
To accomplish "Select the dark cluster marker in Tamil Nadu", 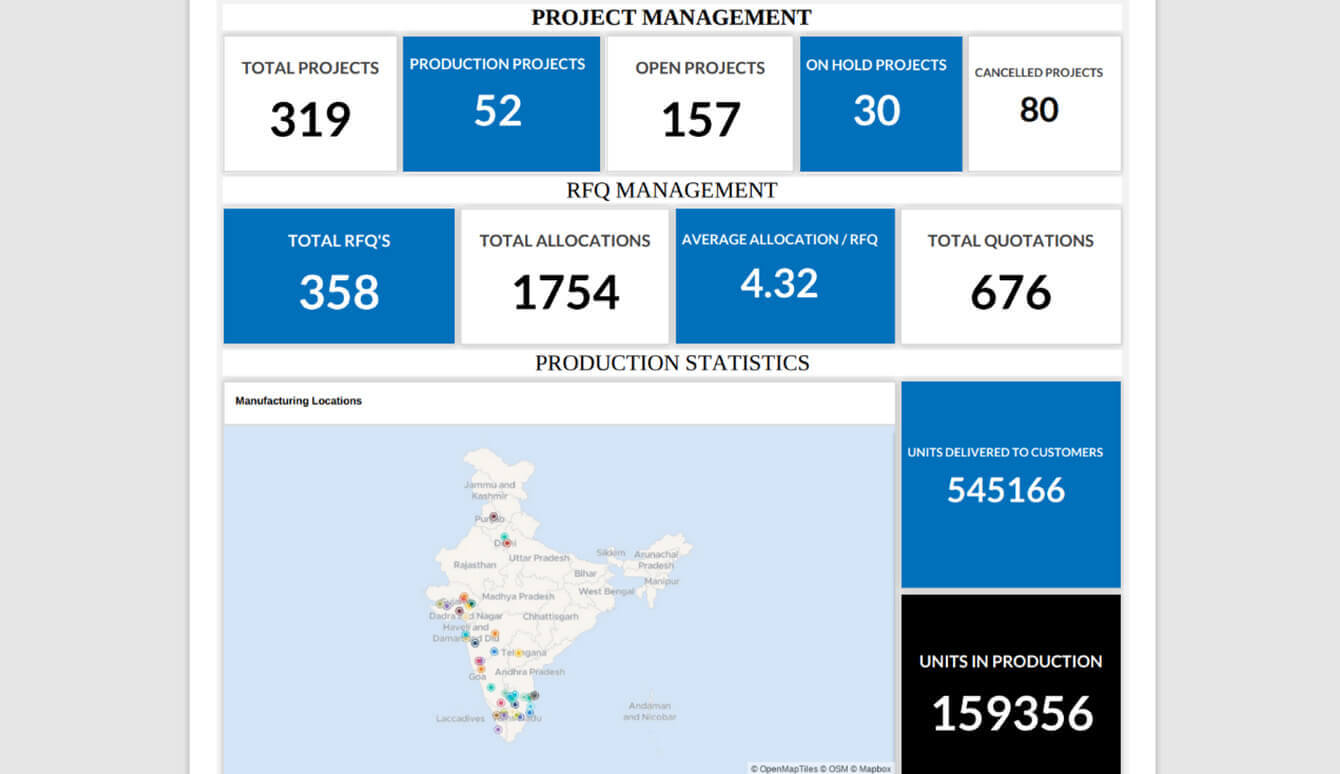I will point(533,694).
